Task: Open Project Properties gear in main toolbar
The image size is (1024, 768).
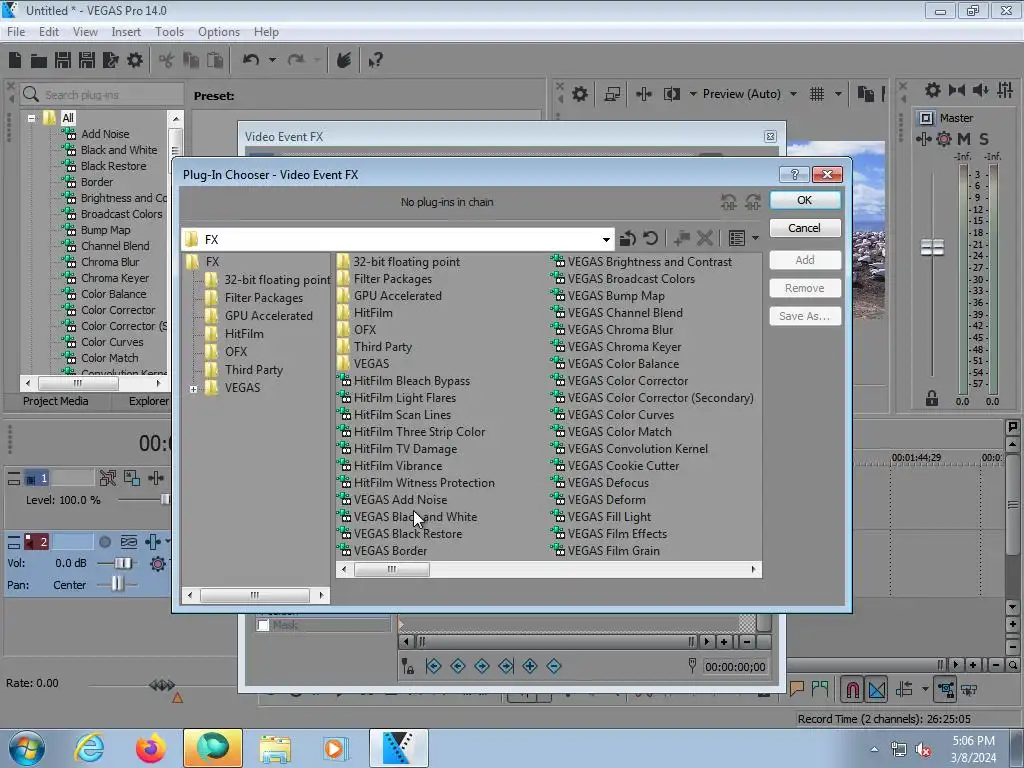Action: (x=135, y=60)
